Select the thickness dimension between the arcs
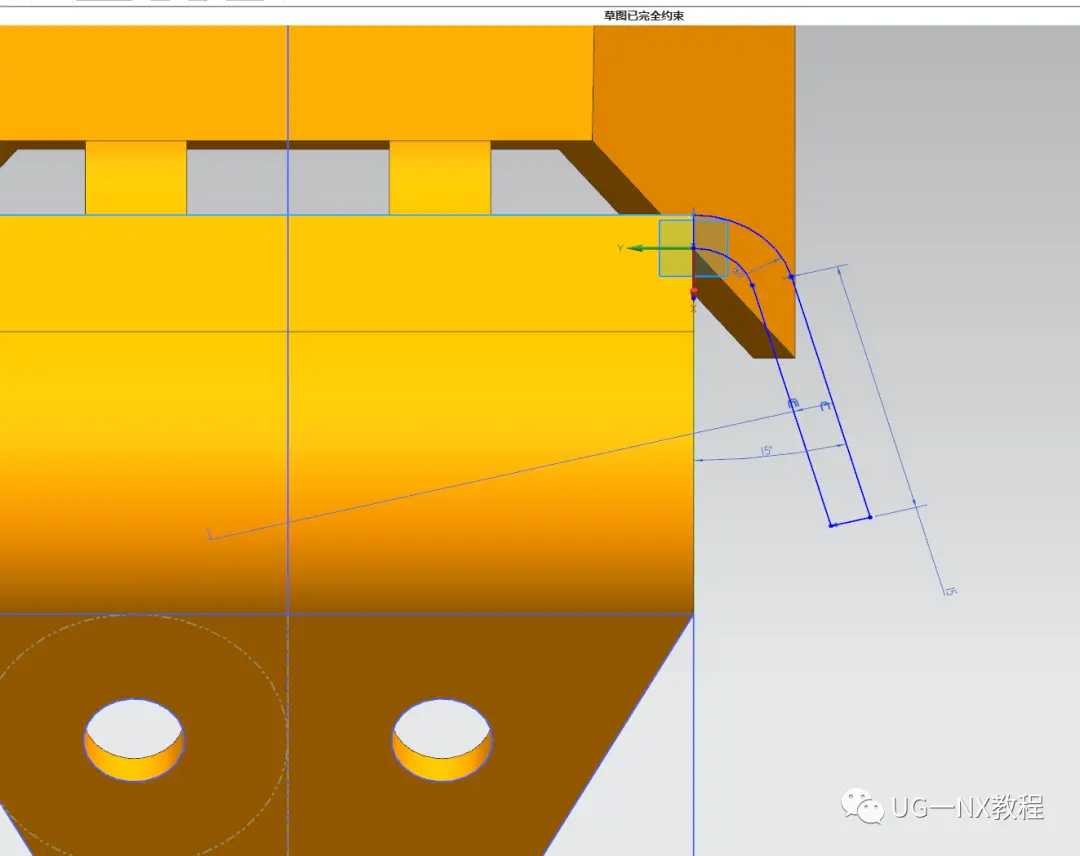Screen dimensions: 1080x856 coord(739,272)
